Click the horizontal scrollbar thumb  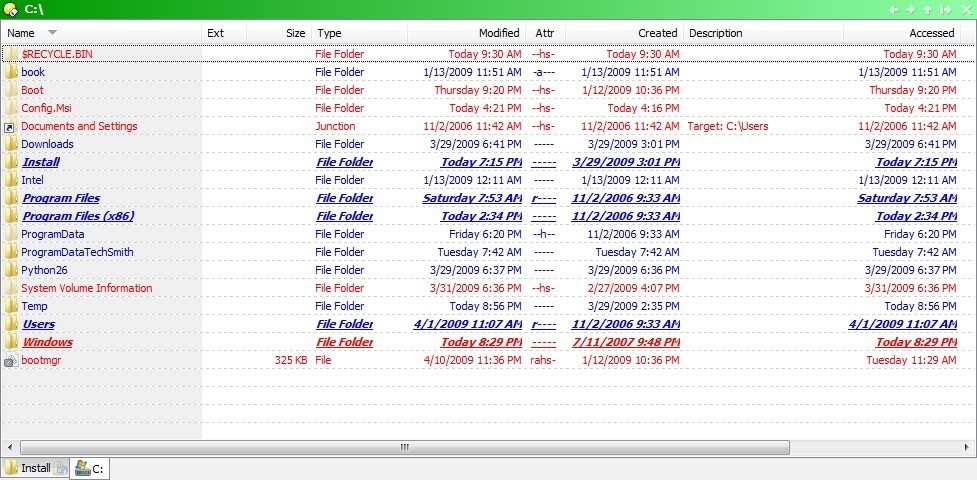[404, 447]
